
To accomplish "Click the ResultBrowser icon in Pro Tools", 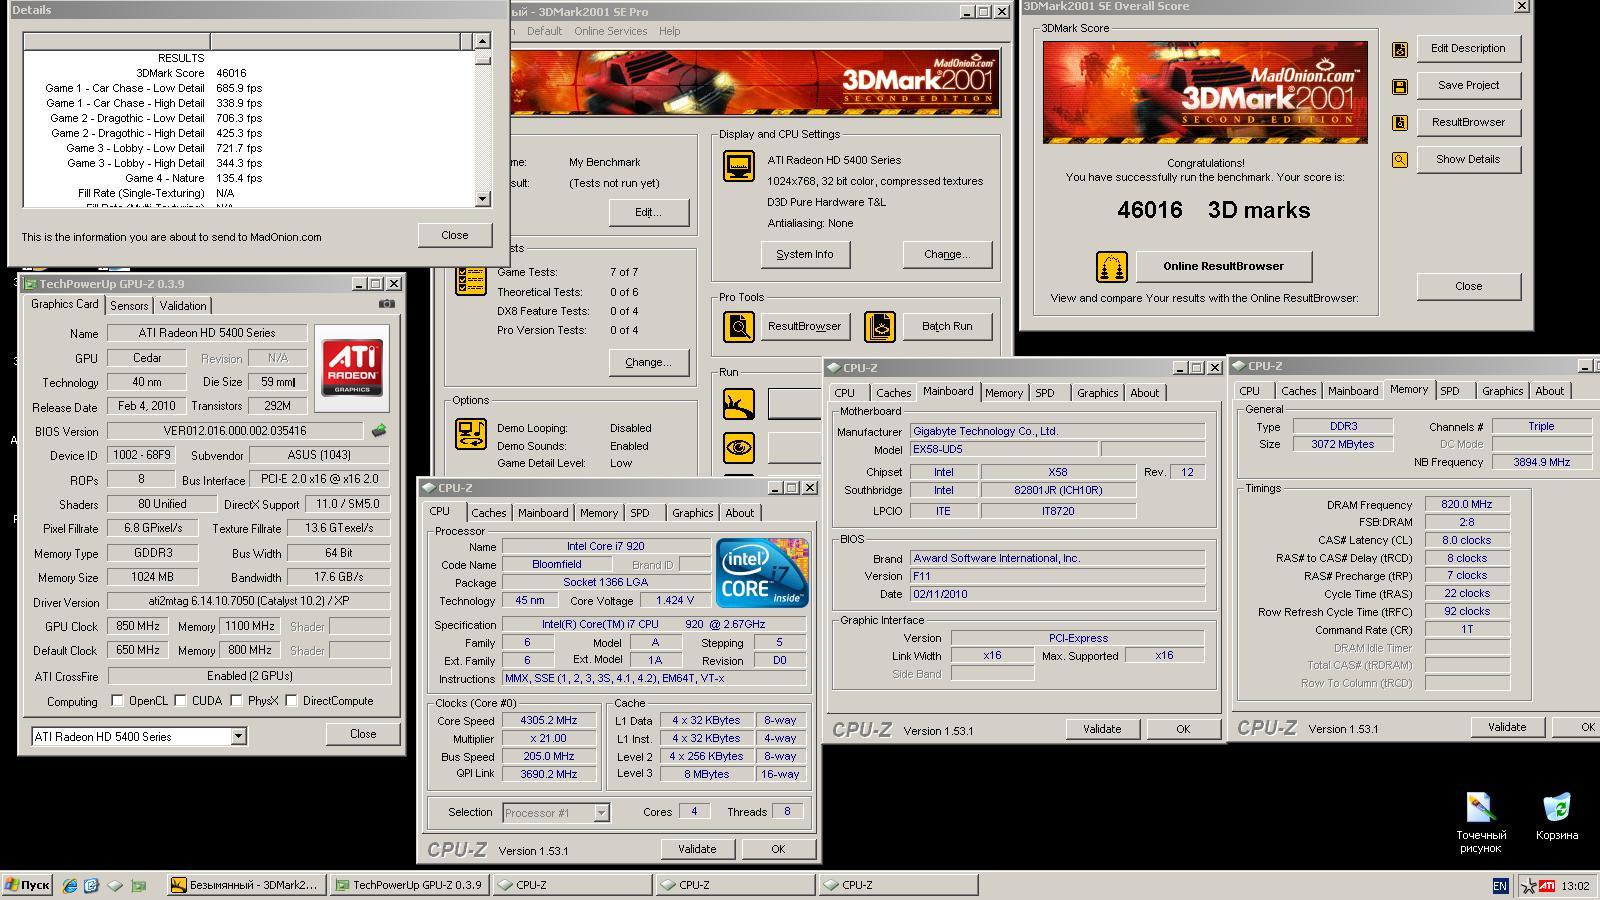I will [x=739, y=327].
